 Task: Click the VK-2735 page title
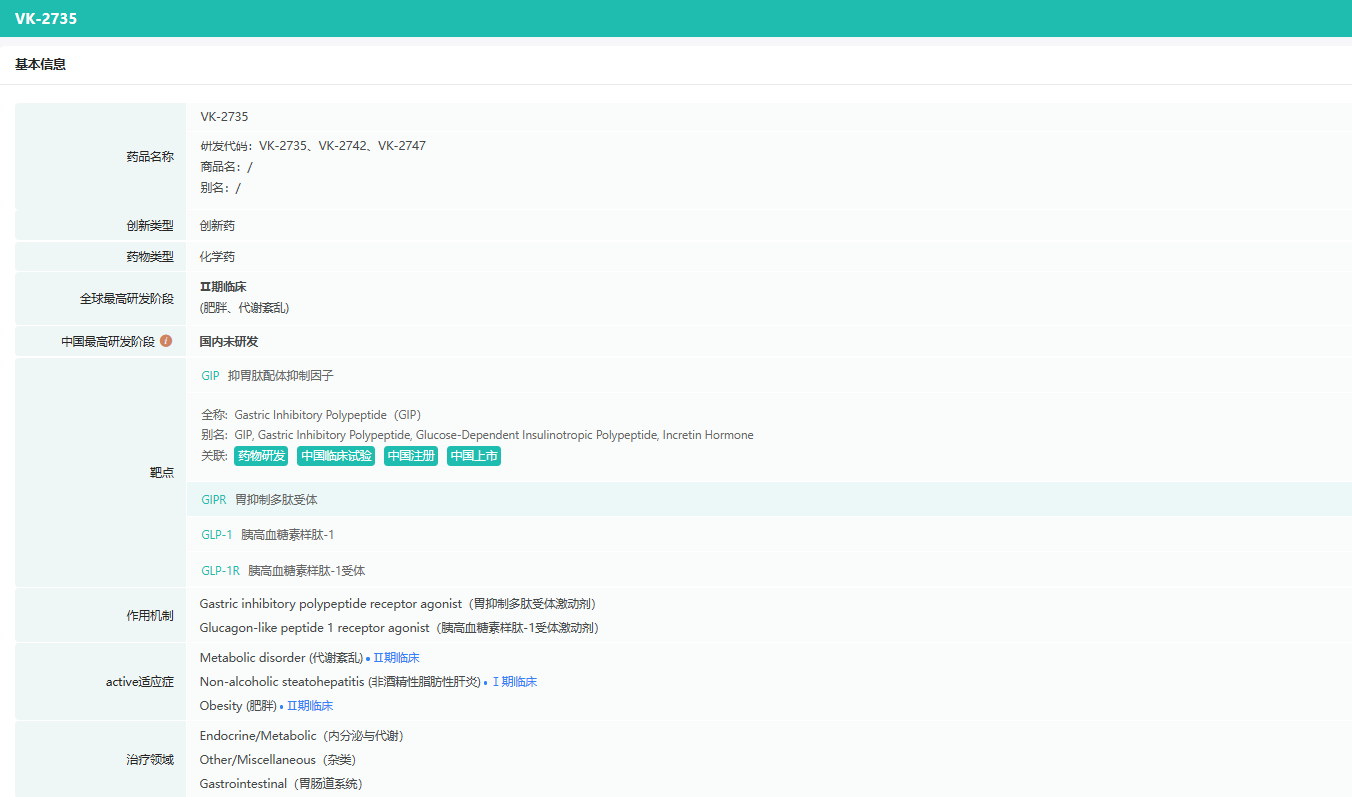pos(46,18)
